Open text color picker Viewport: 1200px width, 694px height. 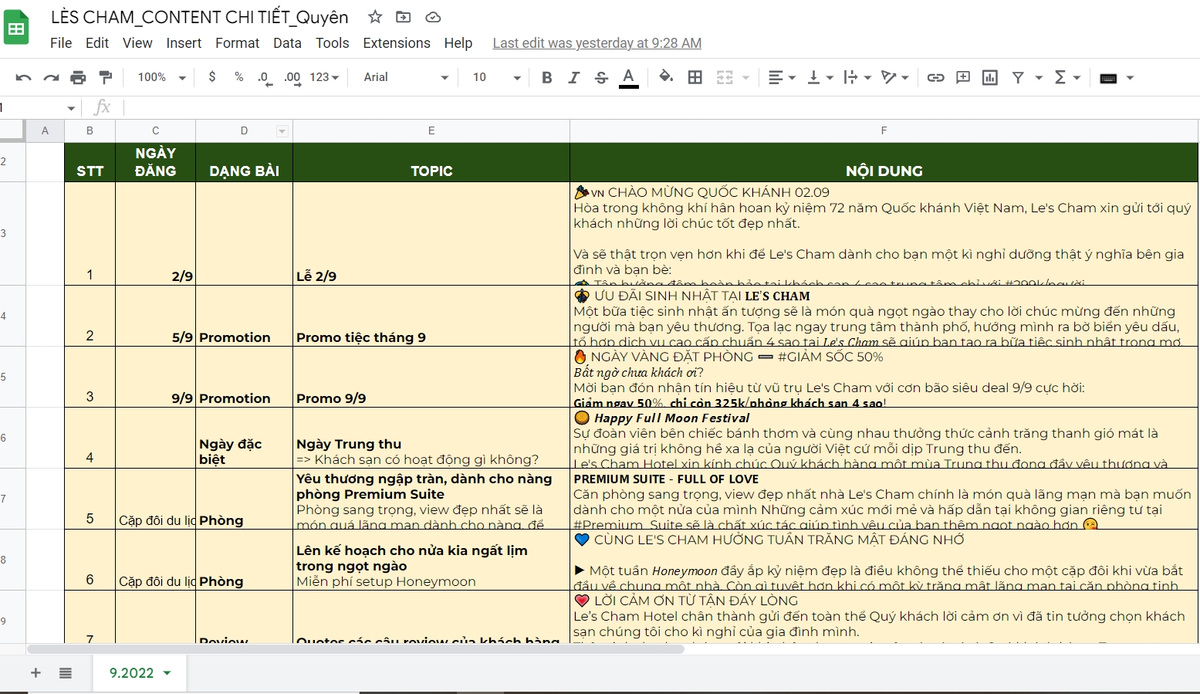click(628, 77)
